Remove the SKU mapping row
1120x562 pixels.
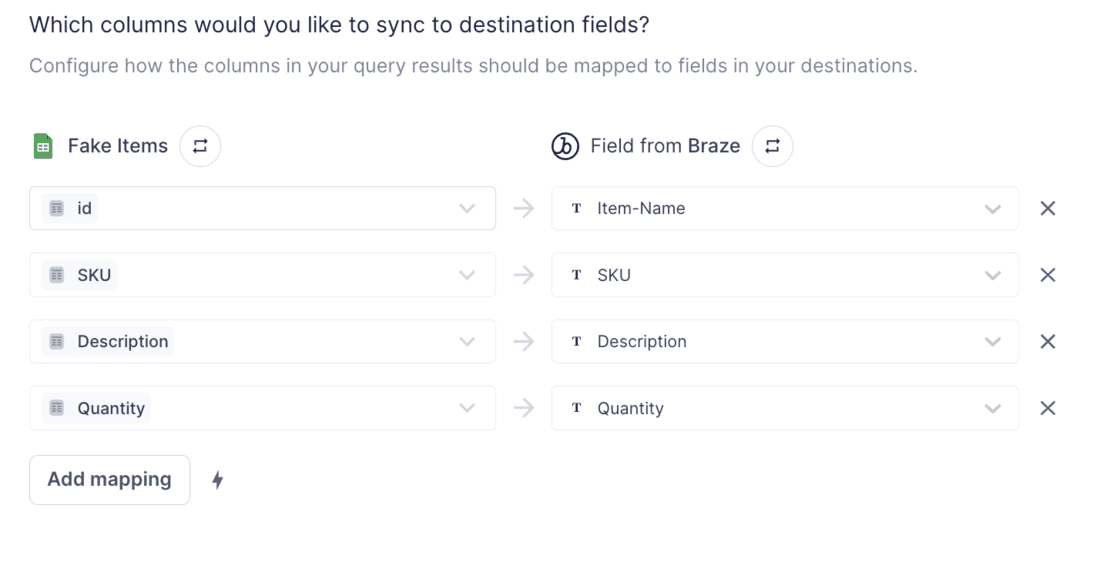[1048, 275]
